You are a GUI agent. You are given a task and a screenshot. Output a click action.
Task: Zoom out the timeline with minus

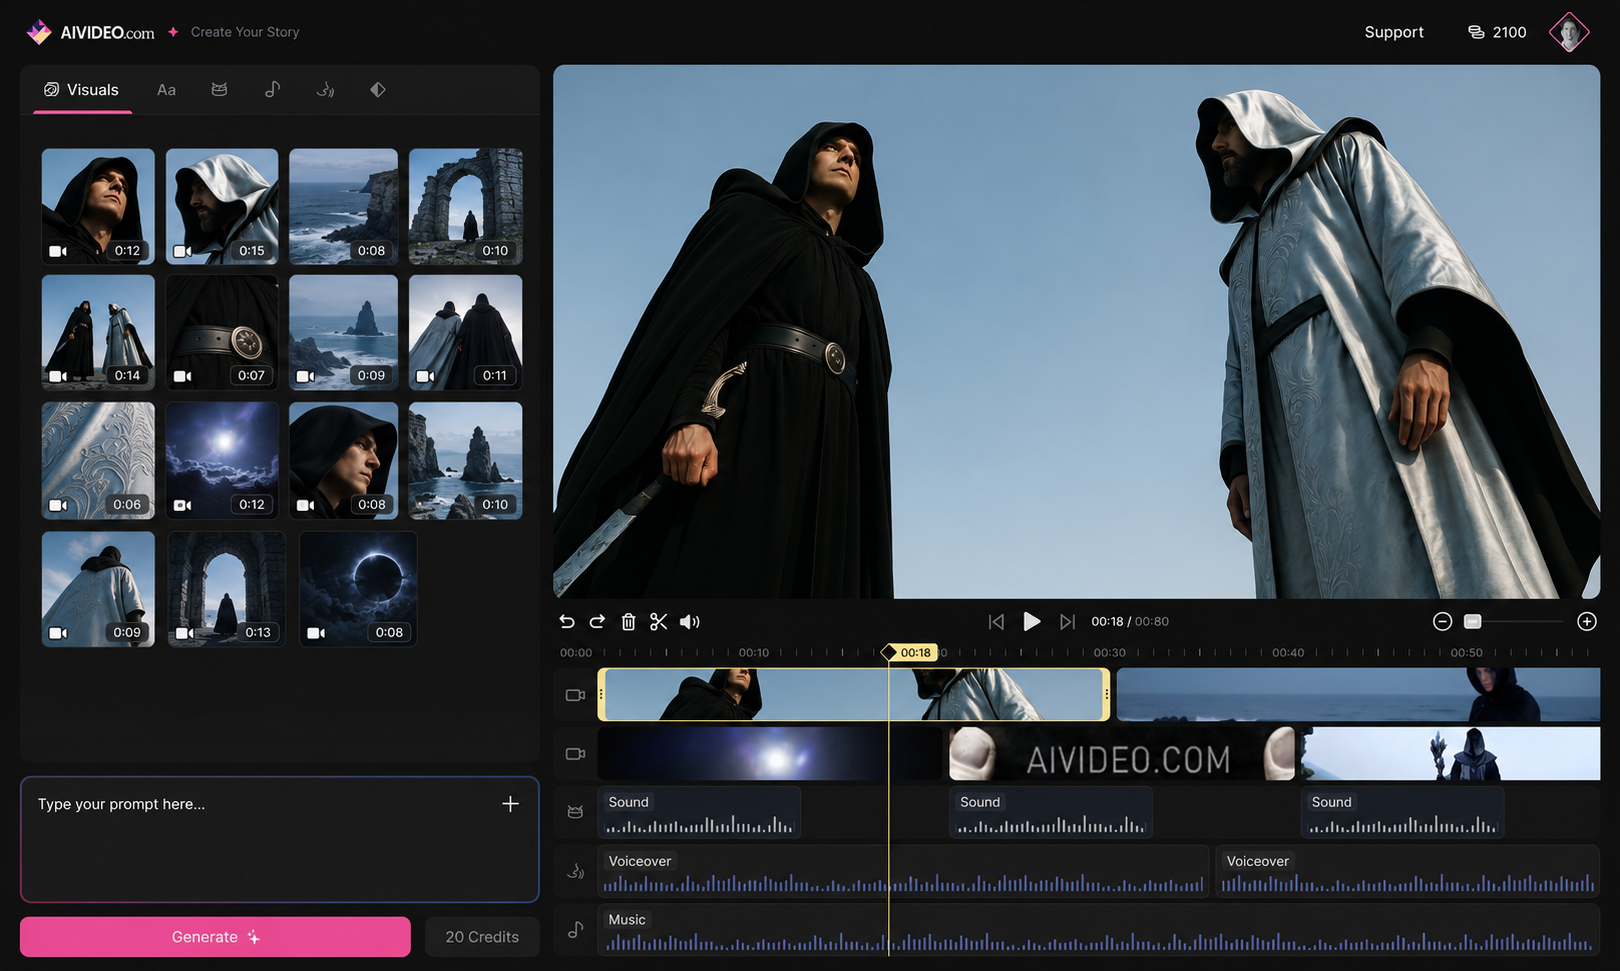[1442, 622]
